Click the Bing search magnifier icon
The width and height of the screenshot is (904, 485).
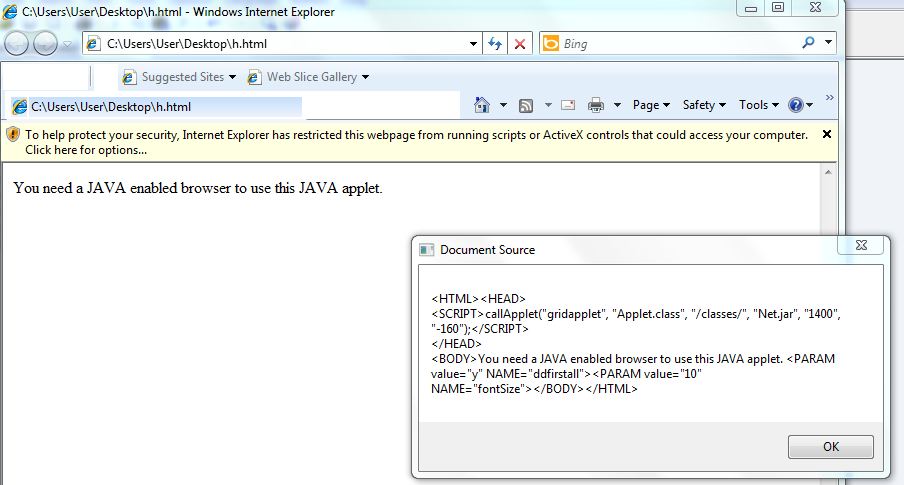click(x=808, y=42)
